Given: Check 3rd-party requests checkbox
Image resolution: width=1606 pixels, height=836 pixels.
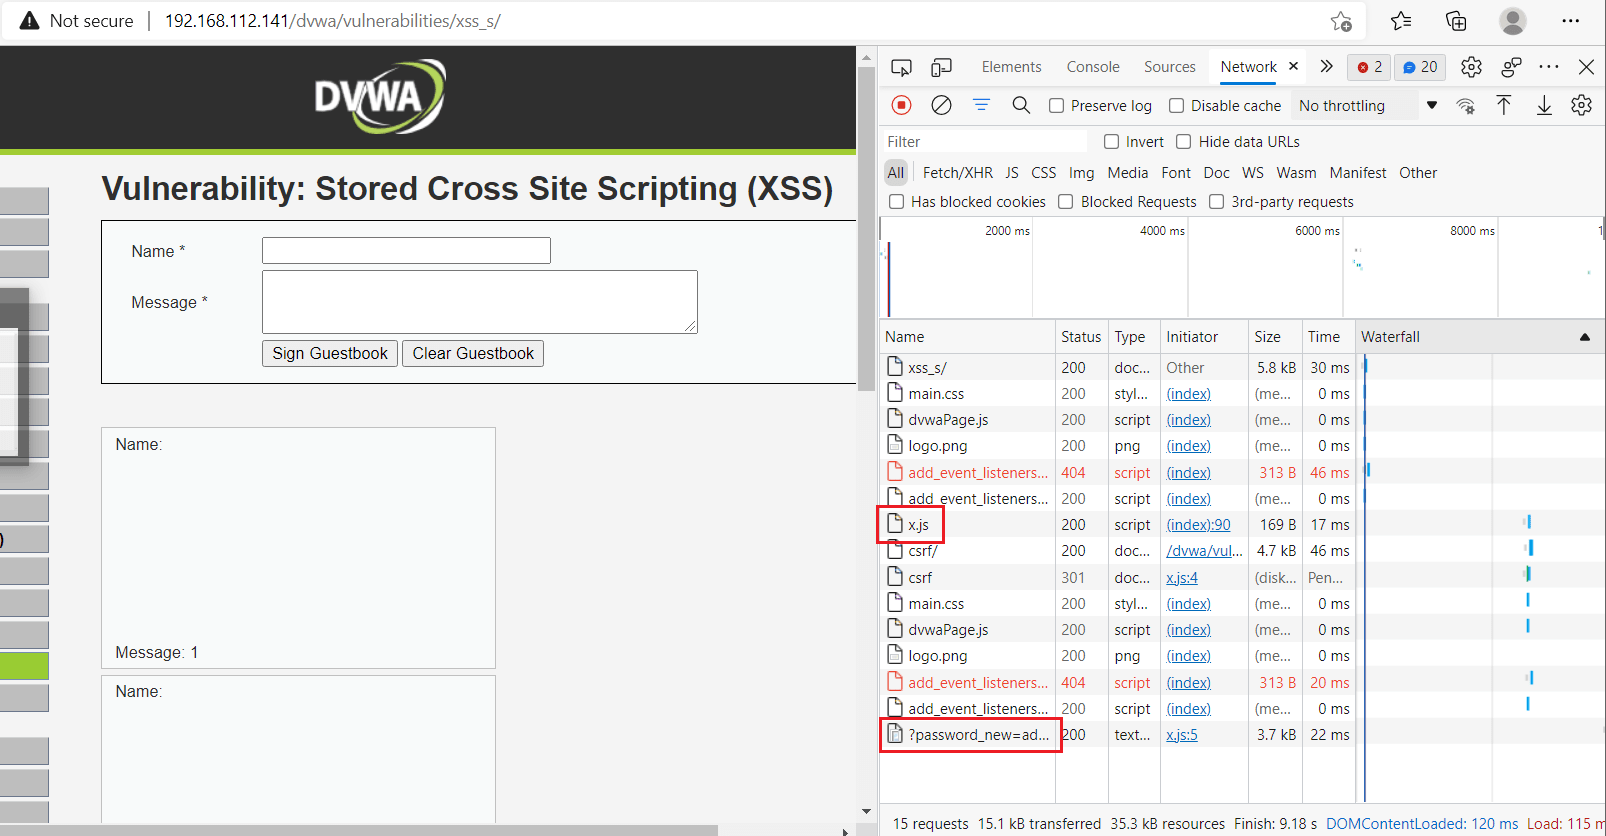Looking at the screenshot, I should 1217,202.
